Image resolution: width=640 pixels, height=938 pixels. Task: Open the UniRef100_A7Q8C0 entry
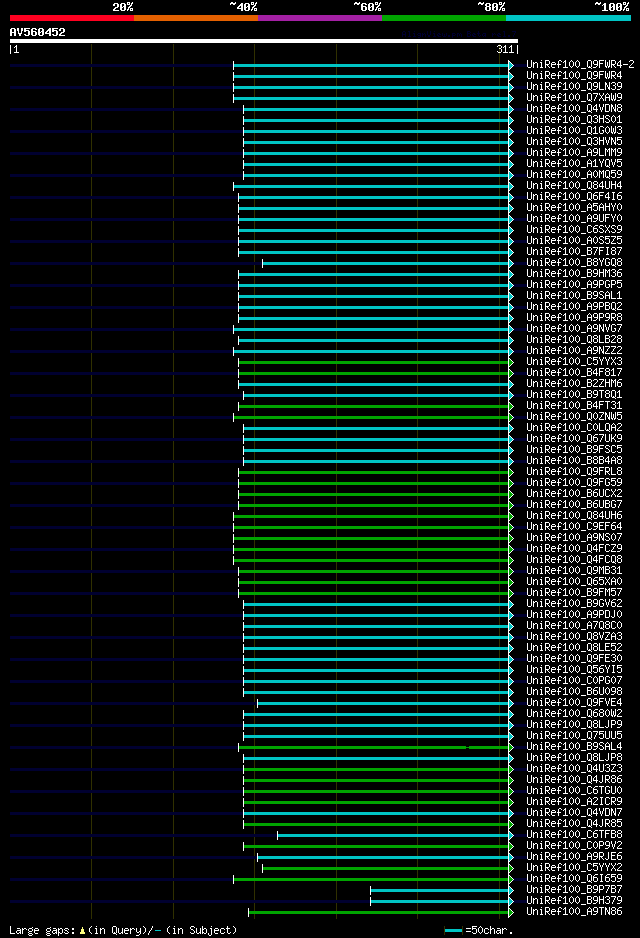point(574,626)
